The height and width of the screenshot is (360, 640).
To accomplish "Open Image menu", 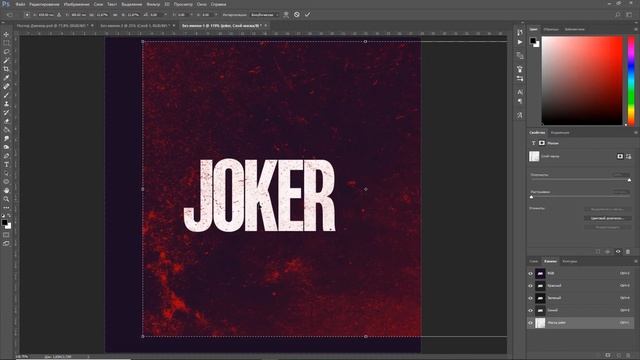I will coord(76,4).
